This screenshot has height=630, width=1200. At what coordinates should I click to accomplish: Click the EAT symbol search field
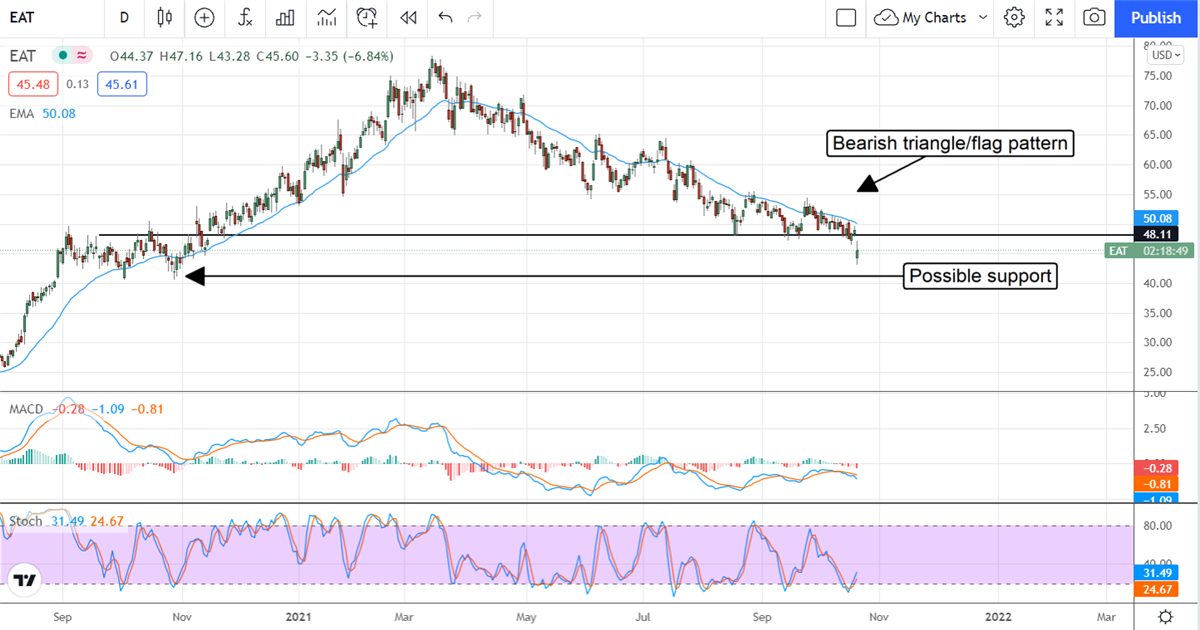[x=50, y=17]
